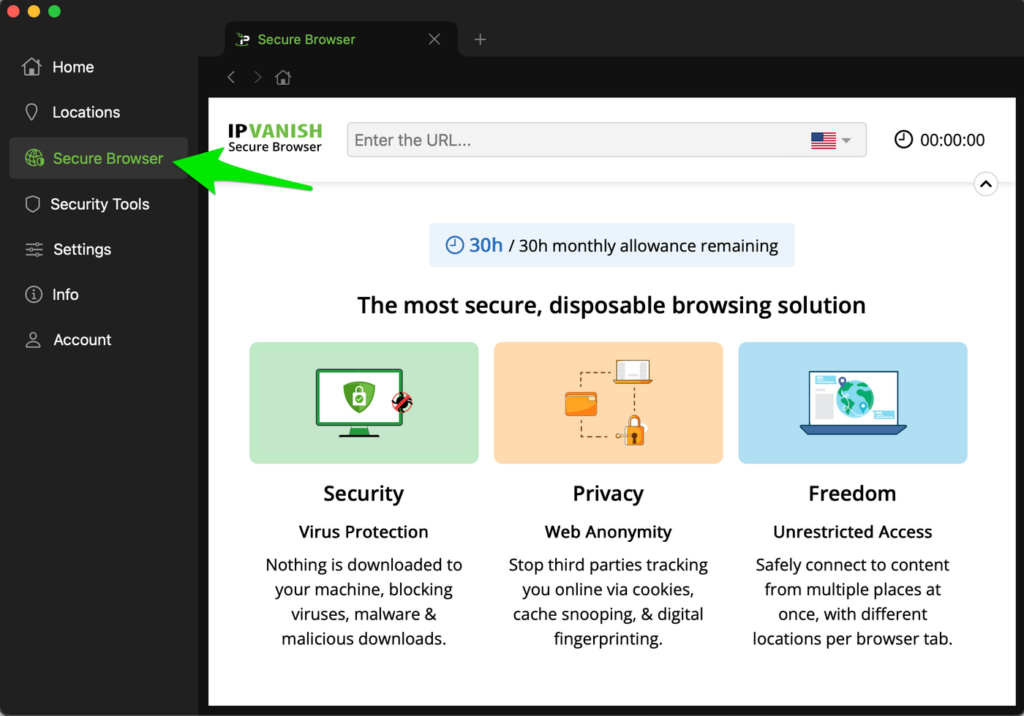Viewport: 1024px width, 716px height.
Task: Close the Secure Browser tab
Action: point(434,39)
